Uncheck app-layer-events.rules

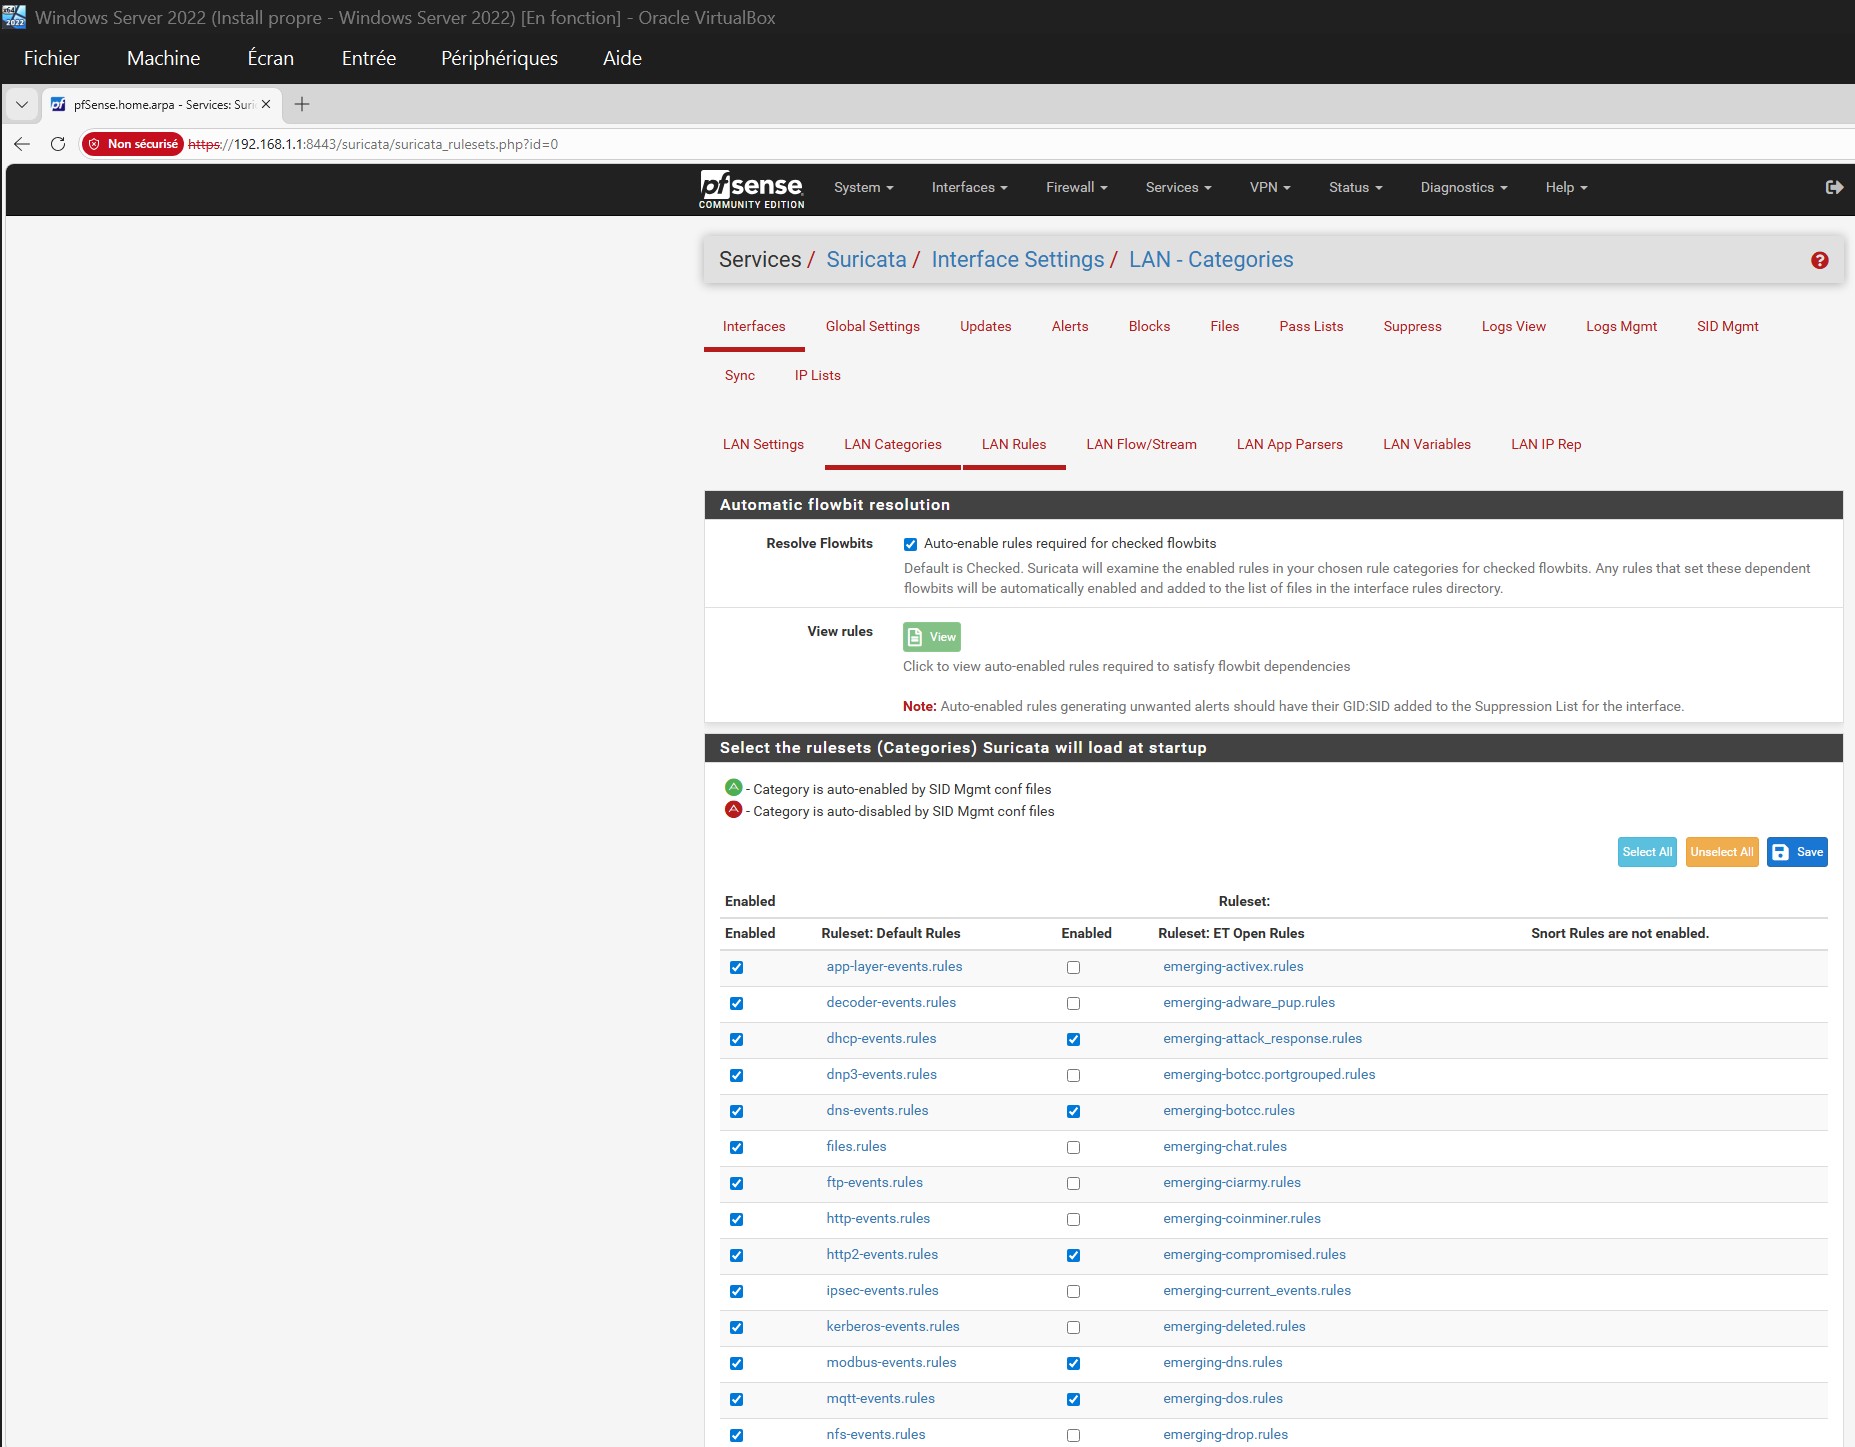737,967
